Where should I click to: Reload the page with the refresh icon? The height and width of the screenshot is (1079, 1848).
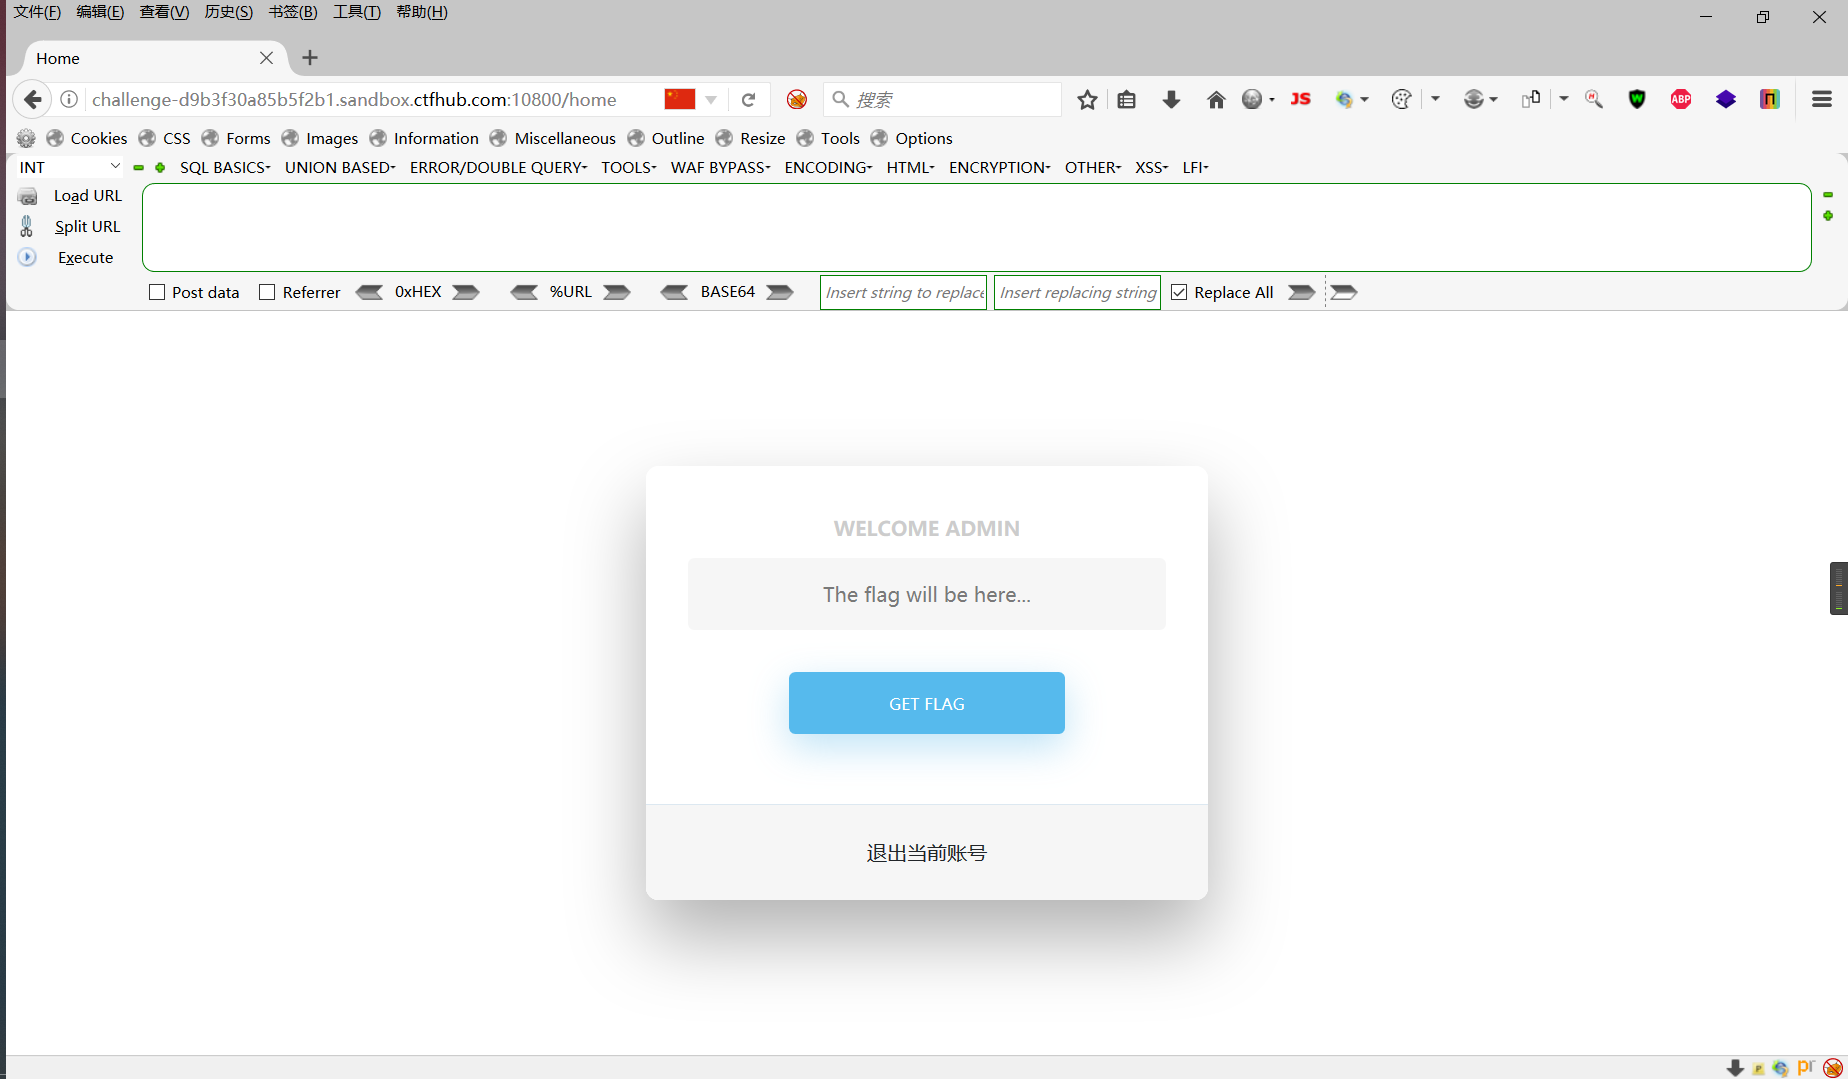[x=748, y=99]
